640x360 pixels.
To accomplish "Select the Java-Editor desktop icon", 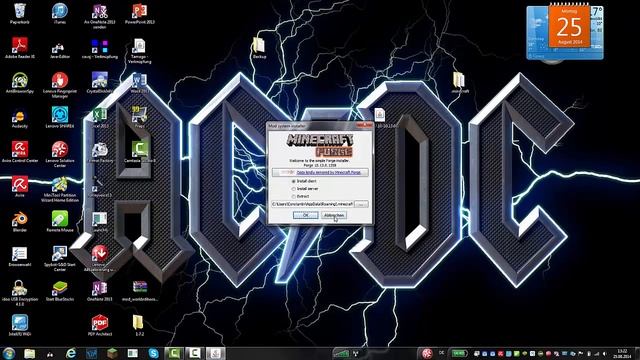I will [60, 48].
